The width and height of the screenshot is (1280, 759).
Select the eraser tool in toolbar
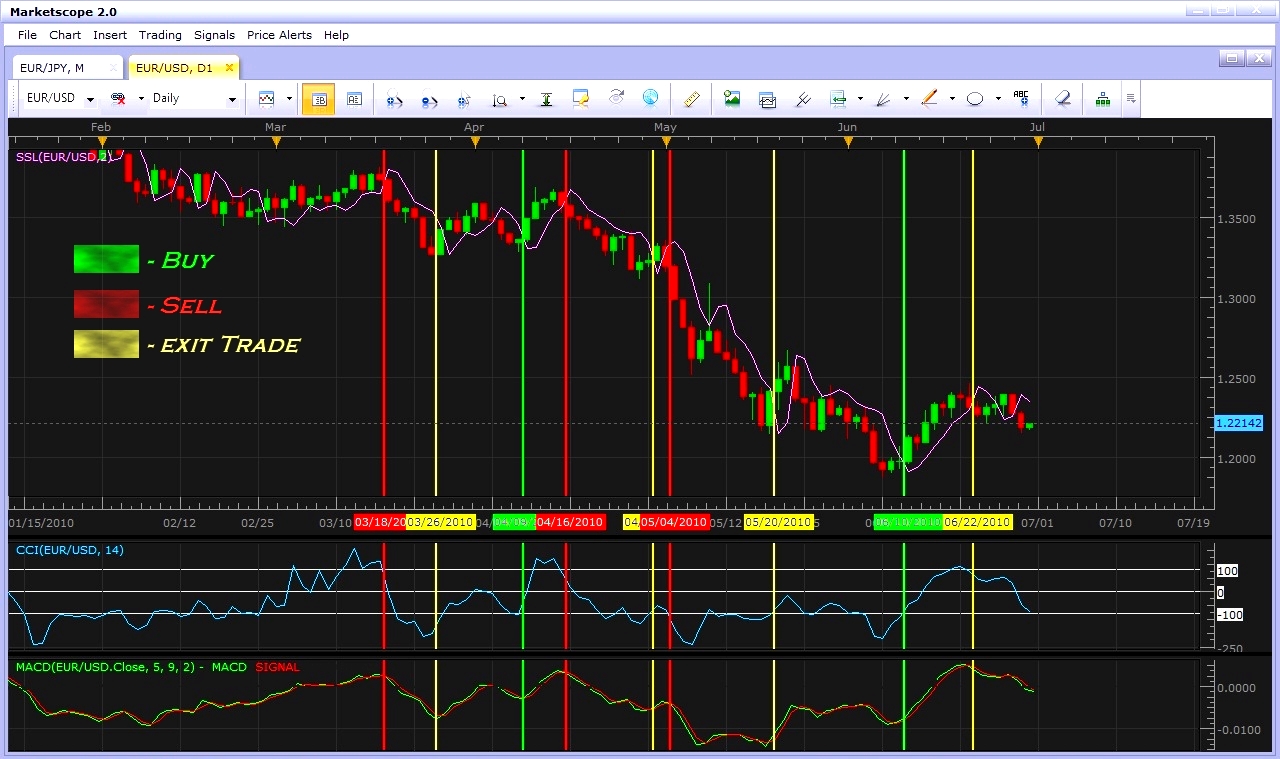point(1062,99)
